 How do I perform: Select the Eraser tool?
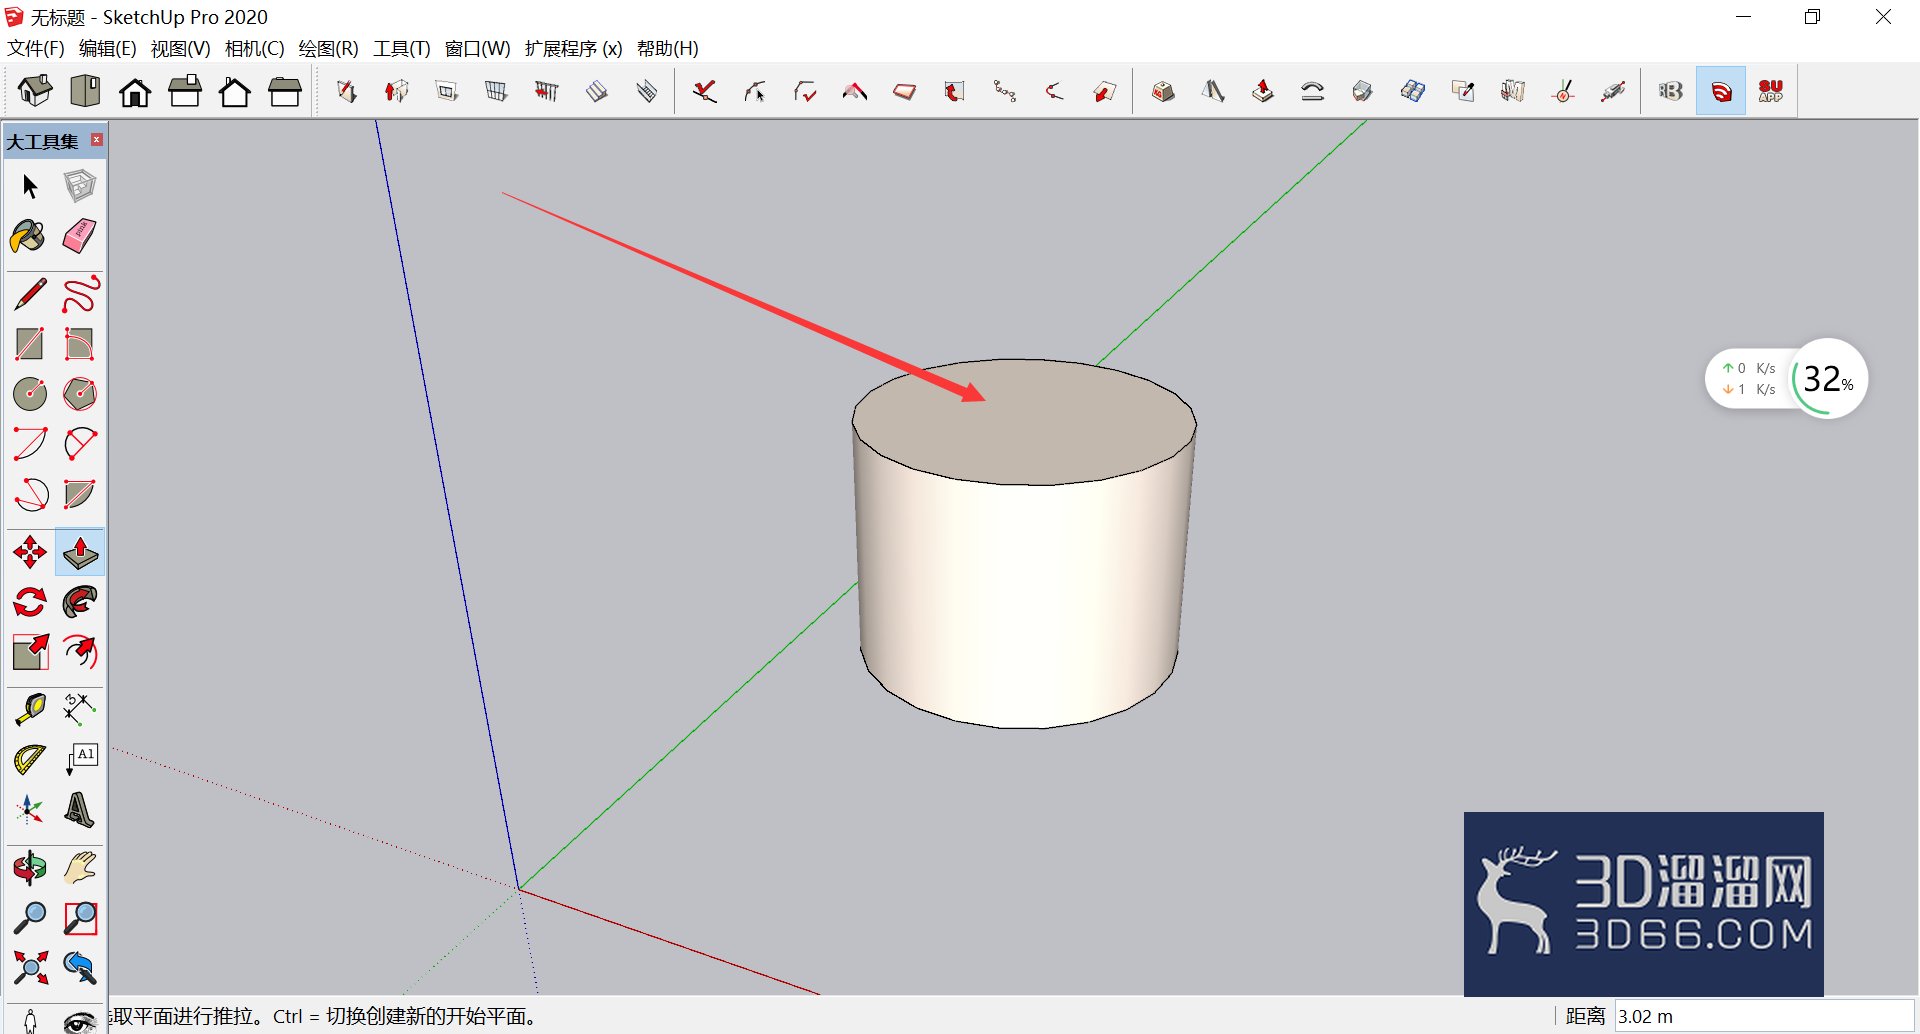80,237
